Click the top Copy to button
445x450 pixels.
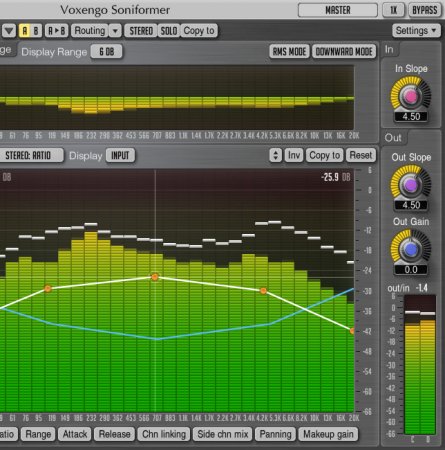pyautogui.click(x=199, y=31)
